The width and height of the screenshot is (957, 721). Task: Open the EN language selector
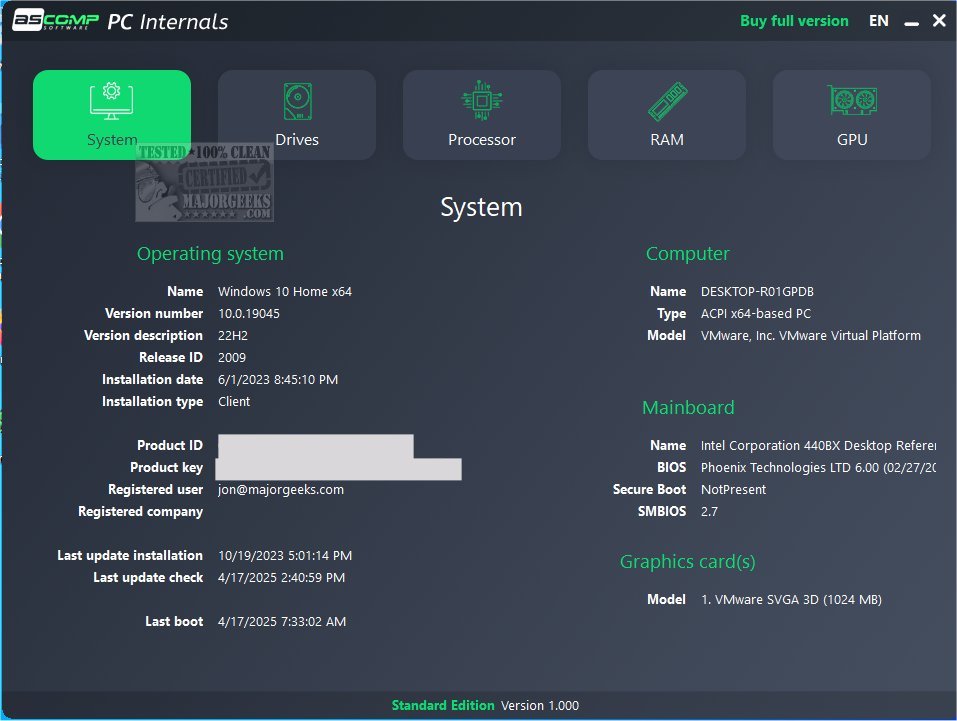(878, 20)
